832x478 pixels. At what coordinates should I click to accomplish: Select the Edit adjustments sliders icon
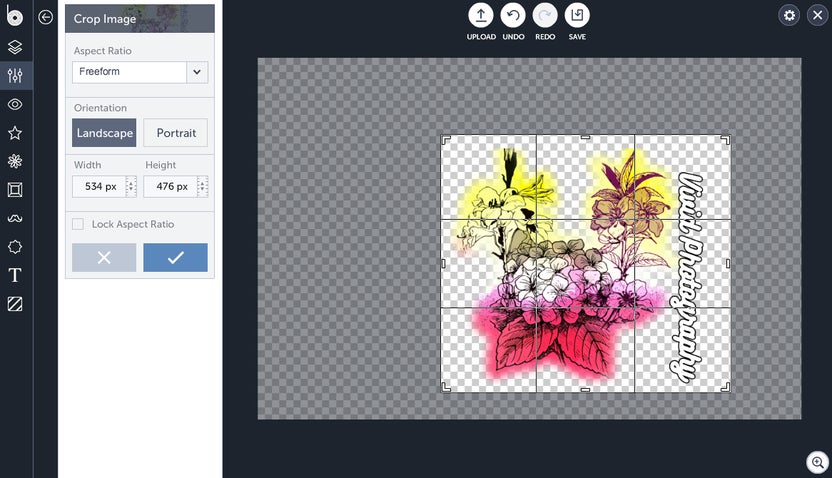pyautogui.click(x=15, y=75)
